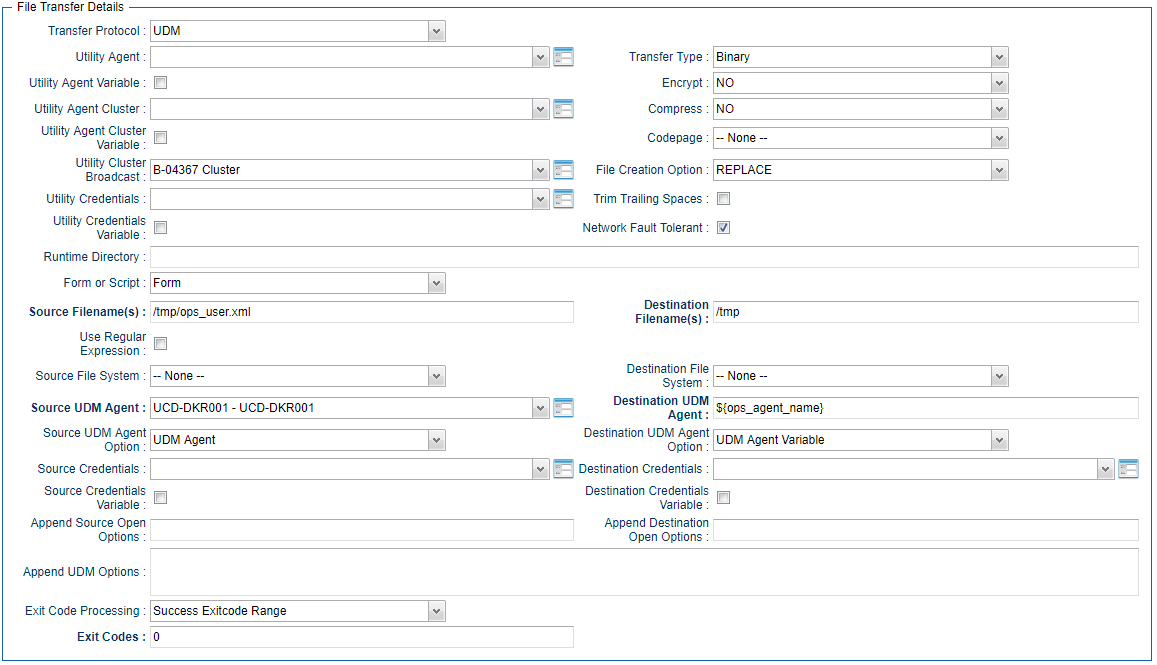The width and height of the screenshot is (1157, 665).
Task: Open File Creation Option REPLACE dropdown
Action: [860, 170]
